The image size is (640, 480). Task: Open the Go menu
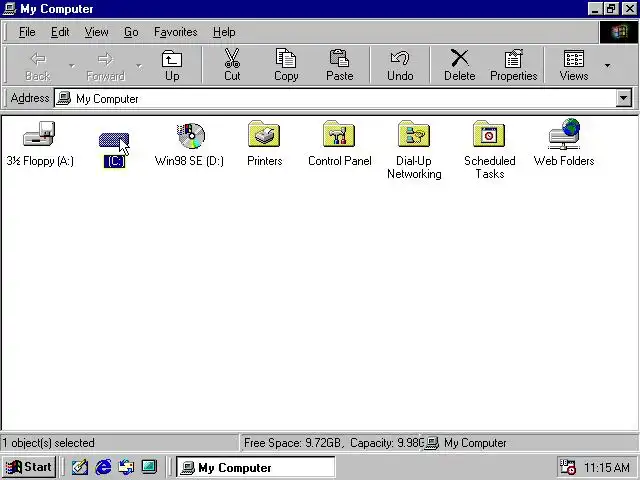(131, 32)
